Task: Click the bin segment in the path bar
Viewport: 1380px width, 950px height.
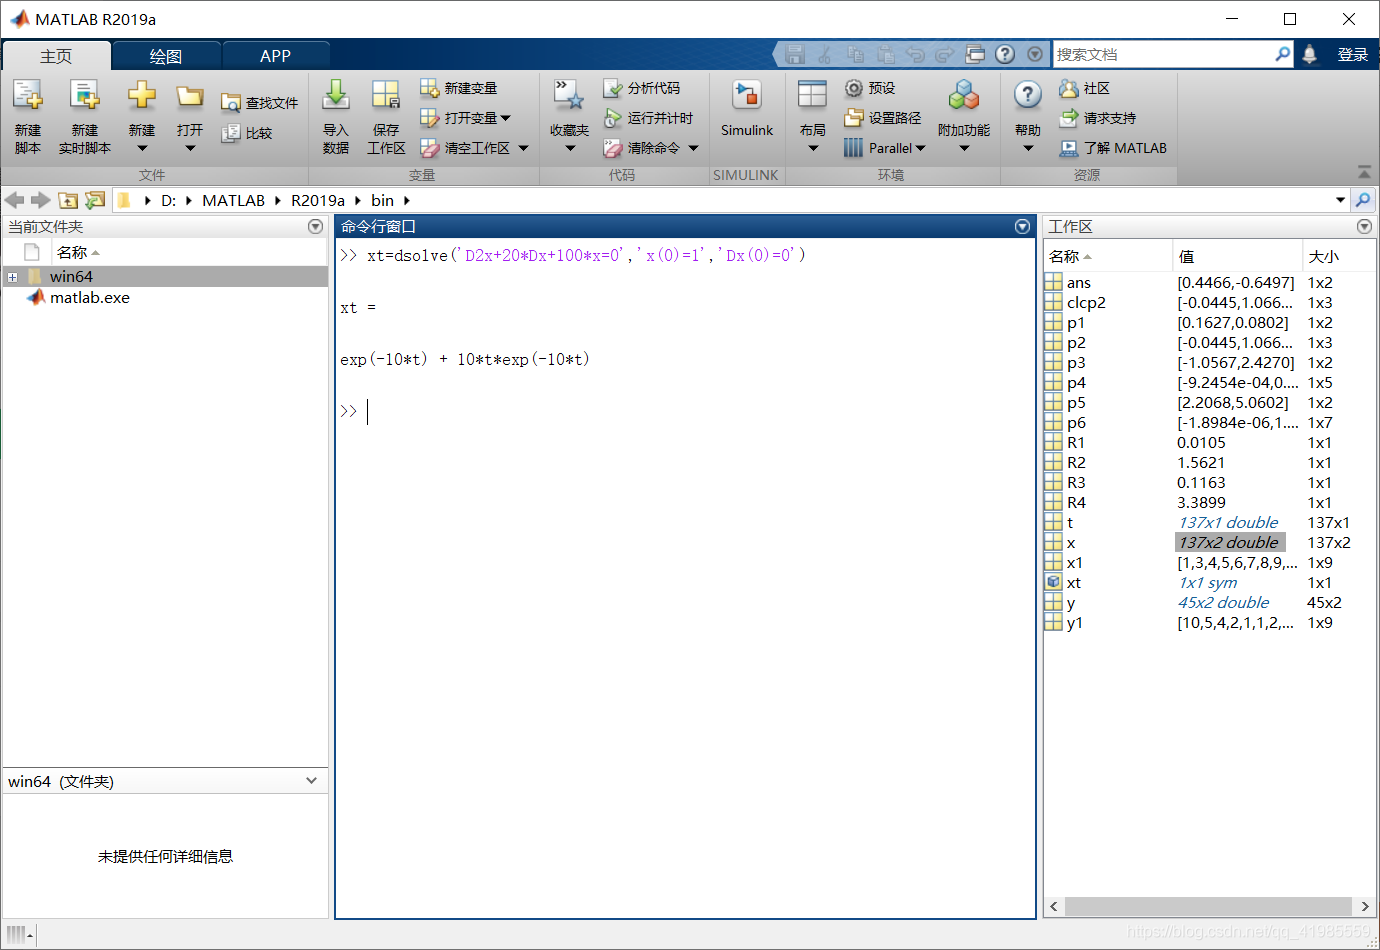Action: point(383,200)
